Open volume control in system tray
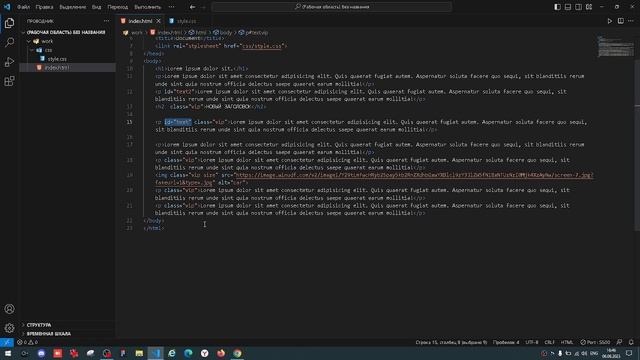Viewport: 640px width, 360px height. tap(584, 353)
